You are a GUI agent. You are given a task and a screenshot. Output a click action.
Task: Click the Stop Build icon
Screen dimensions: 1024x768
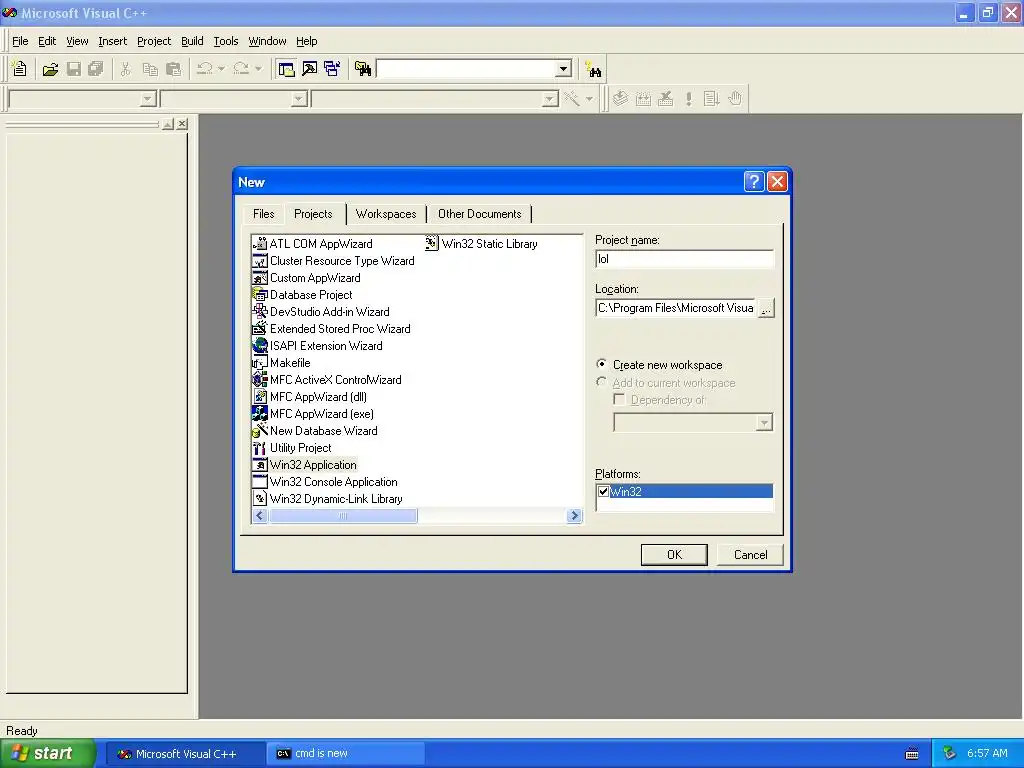pos(665,99)
